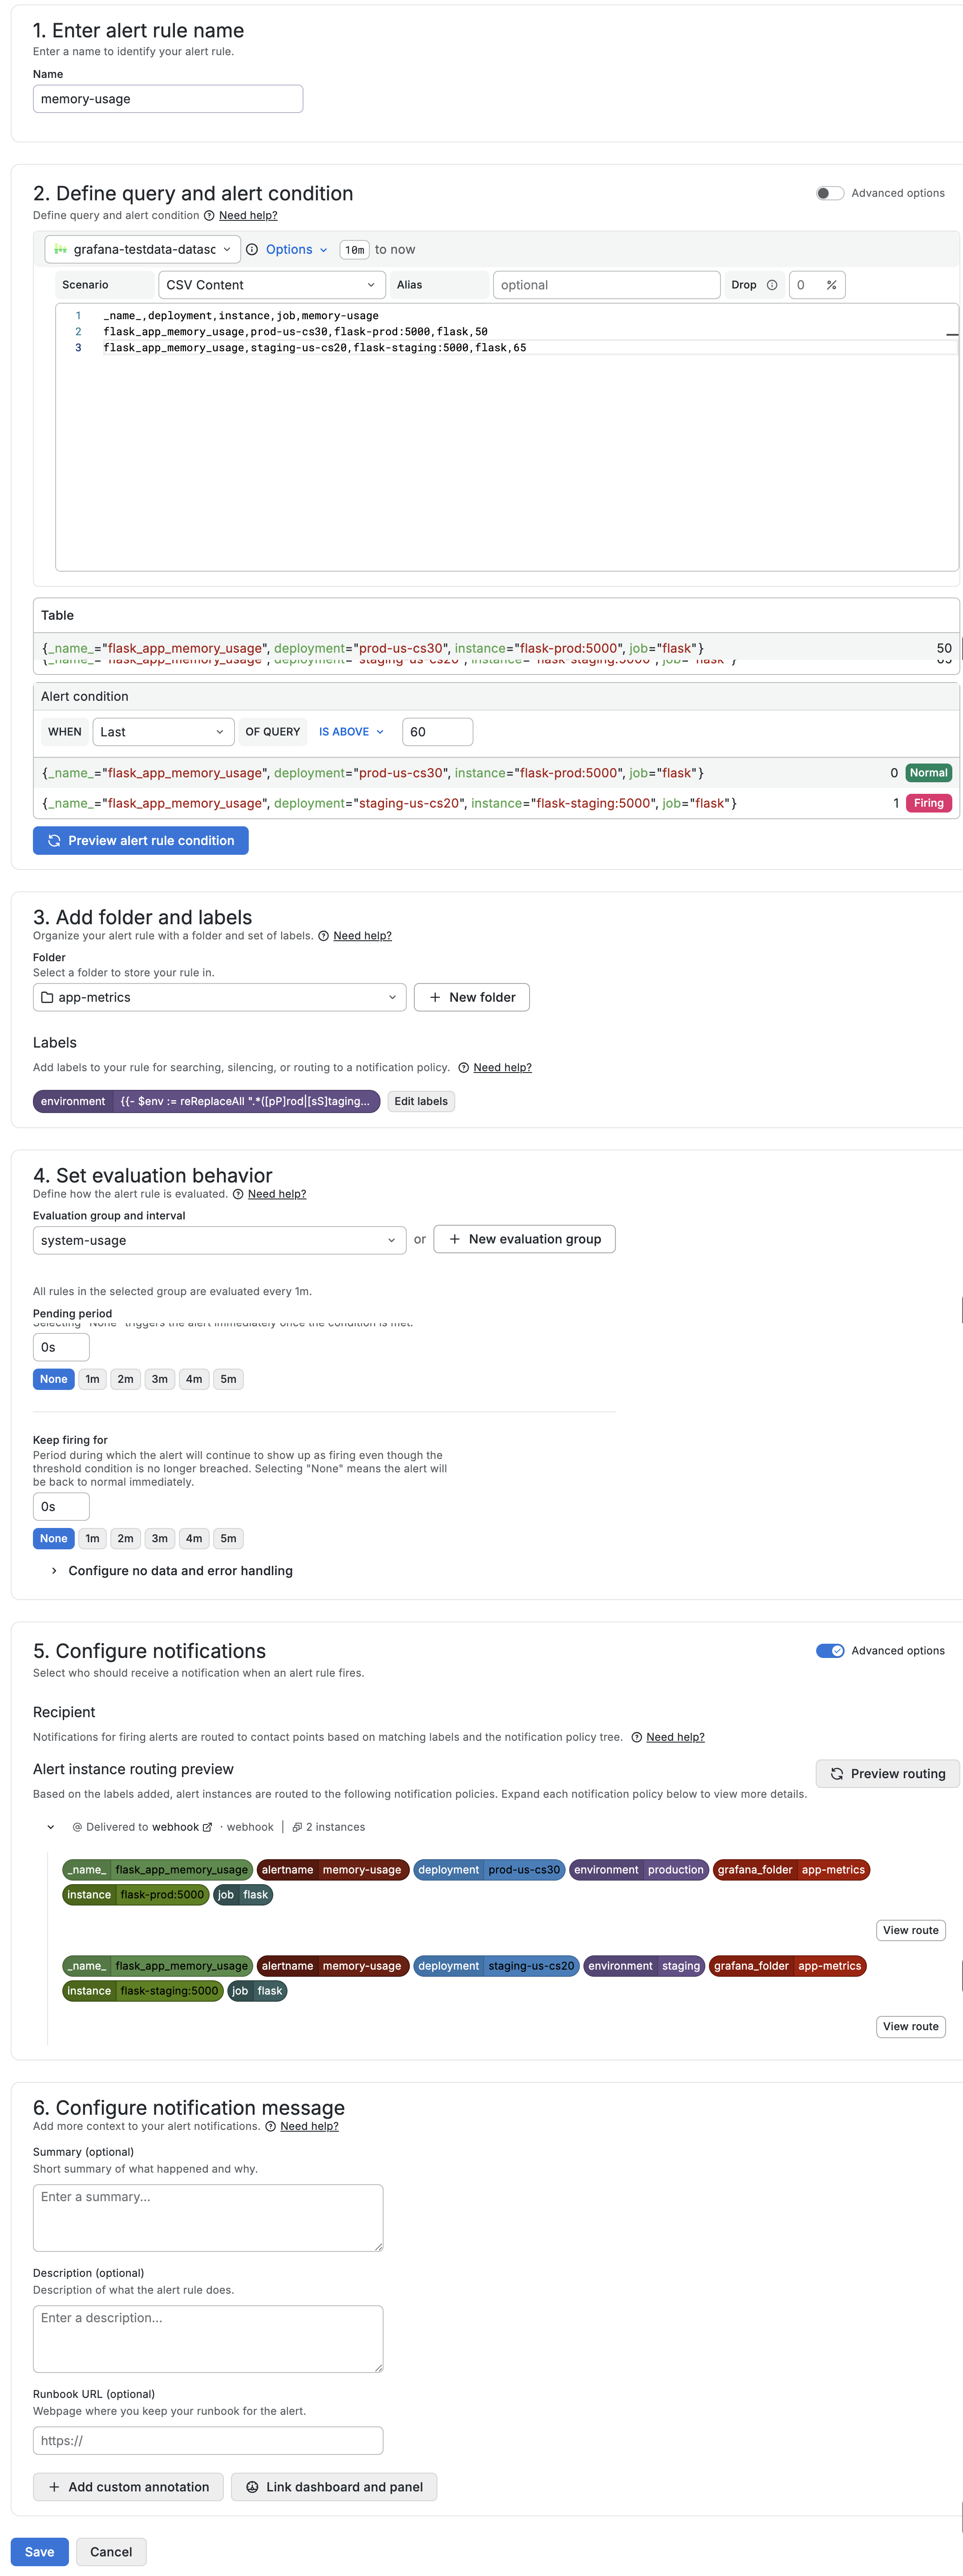Viewport: 963px width, 2576px height.
Task: Click the plus icon on Add custom annotation
Action: tap(54, 2486)
